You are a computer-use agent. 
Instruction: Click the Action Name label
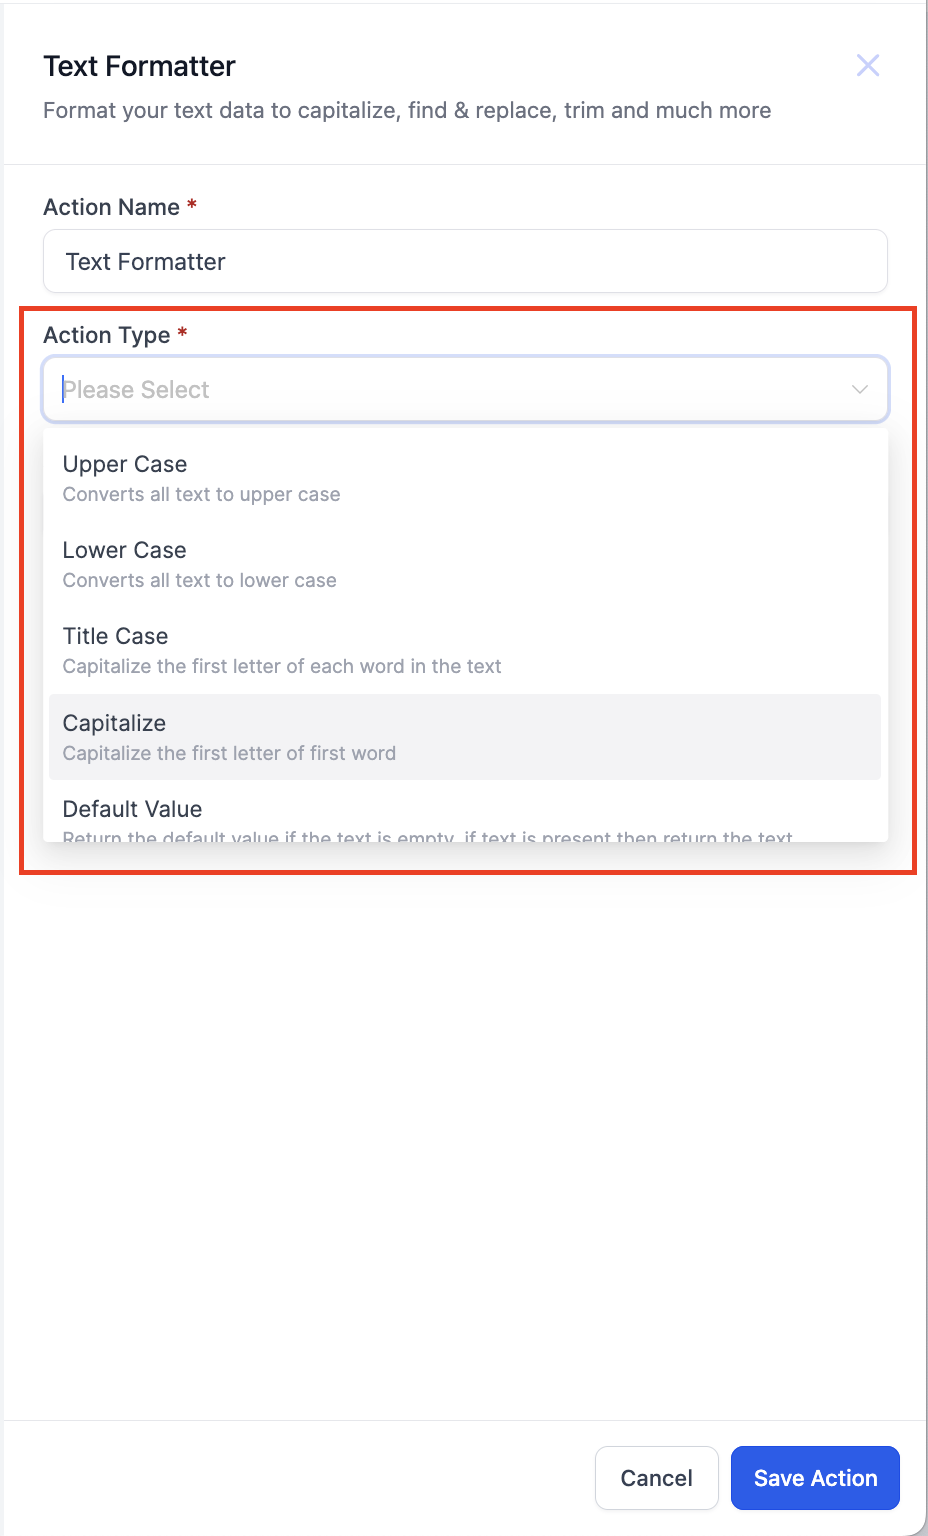point(111,207)
